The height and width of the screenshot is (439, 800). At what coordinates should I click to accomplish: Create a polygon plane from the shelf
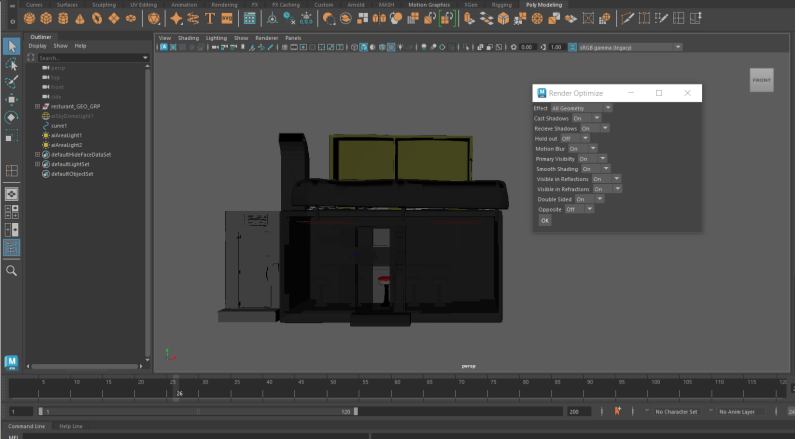click(x=114, y=19)
